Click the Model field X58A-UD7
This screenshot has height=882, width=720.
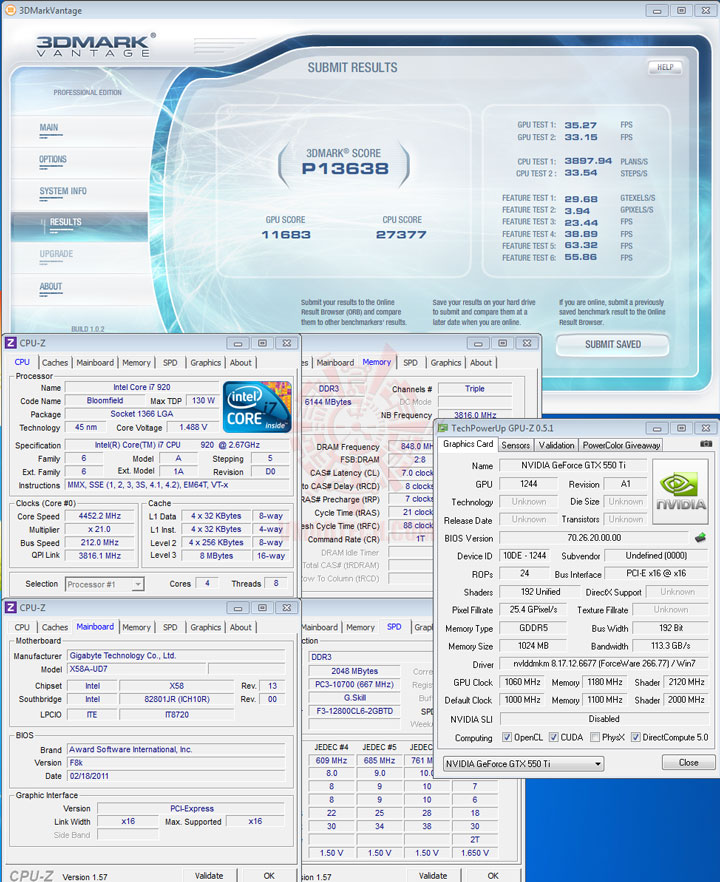click(137, 669)
